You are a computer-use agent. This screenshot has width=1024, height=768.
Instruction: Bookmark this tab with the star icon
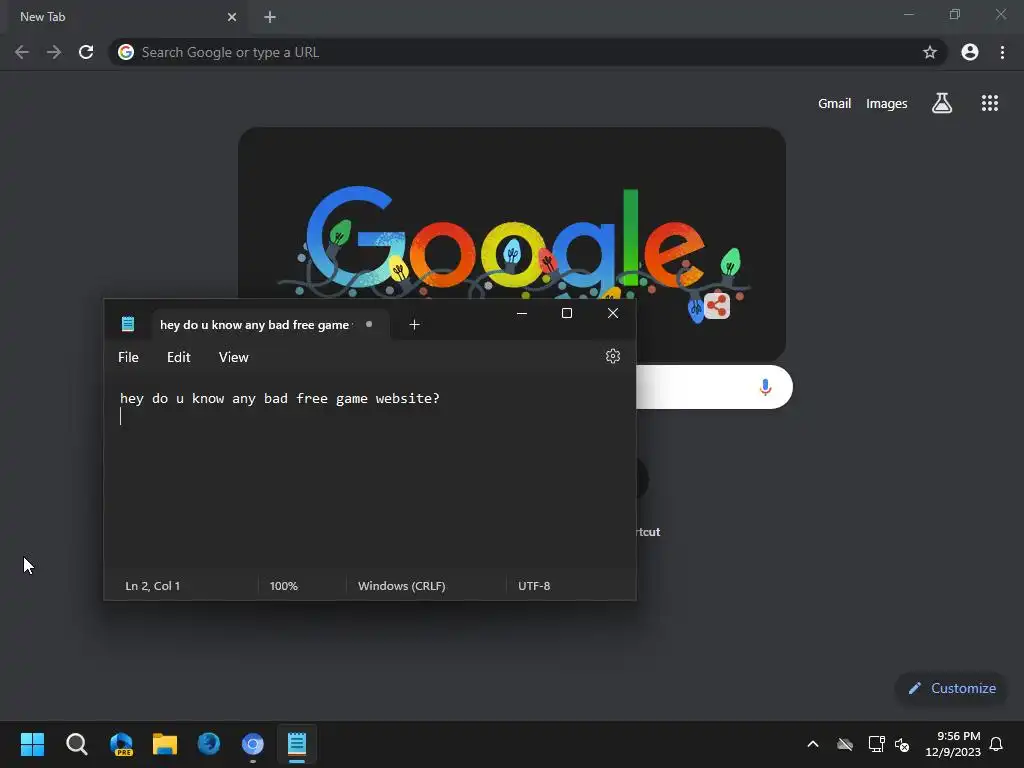tap(930, 52)
